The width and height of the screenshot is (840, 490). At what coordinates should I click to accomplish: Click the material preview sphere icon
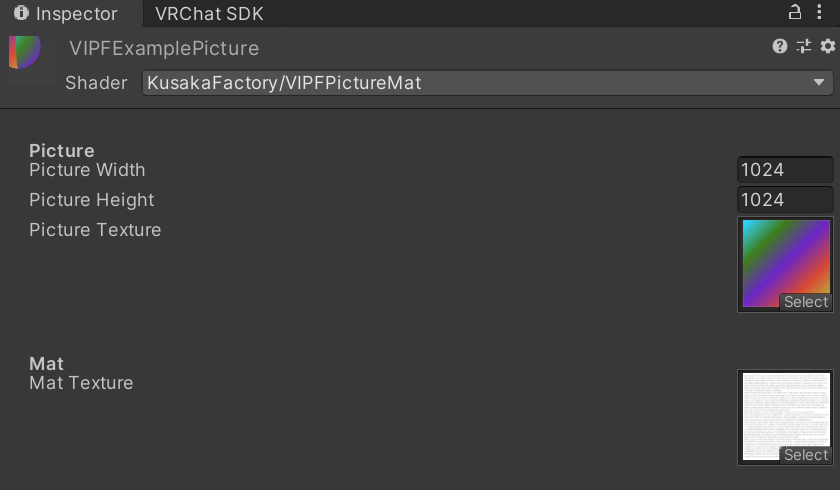(x=25, y=52)
